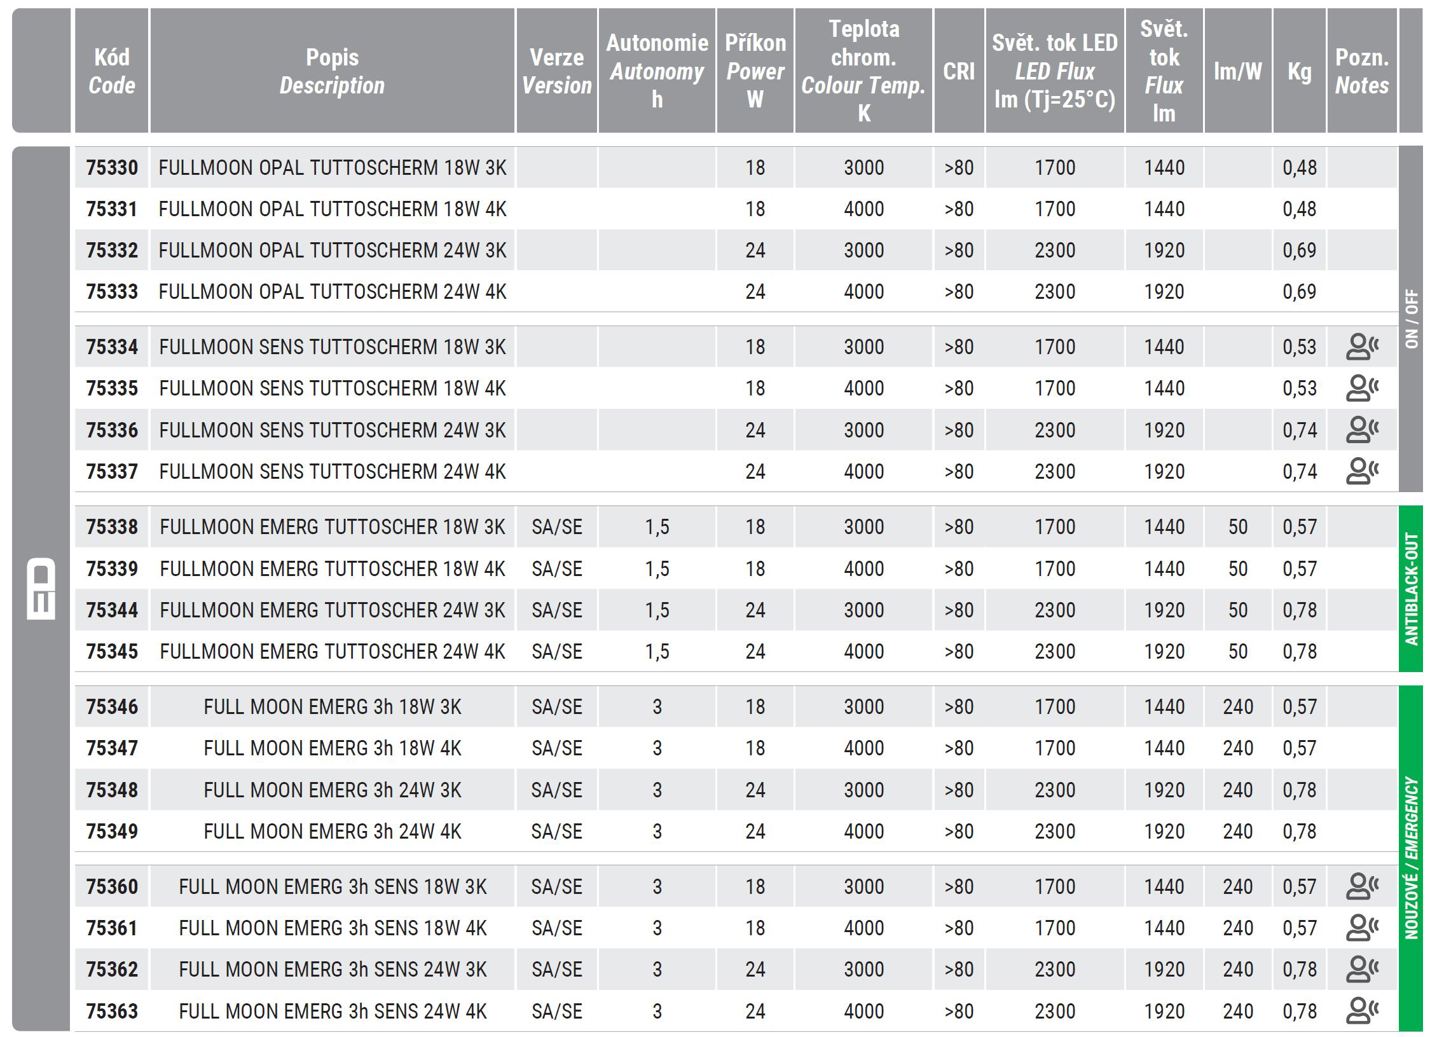Select product code 75344
The height and width of the screenshot is (1037, 1430).
coord(112,610)
